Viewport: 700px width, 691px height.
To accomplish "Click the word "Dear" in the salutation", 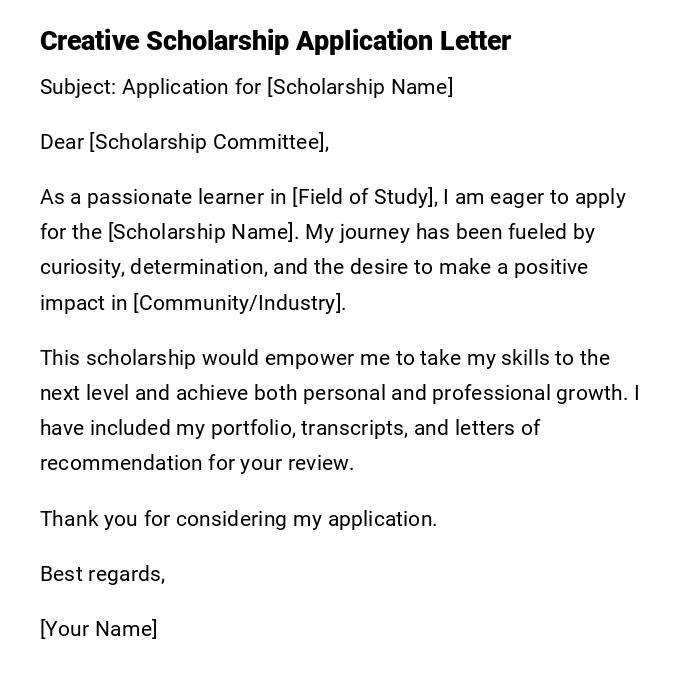I will click(62, 142).
